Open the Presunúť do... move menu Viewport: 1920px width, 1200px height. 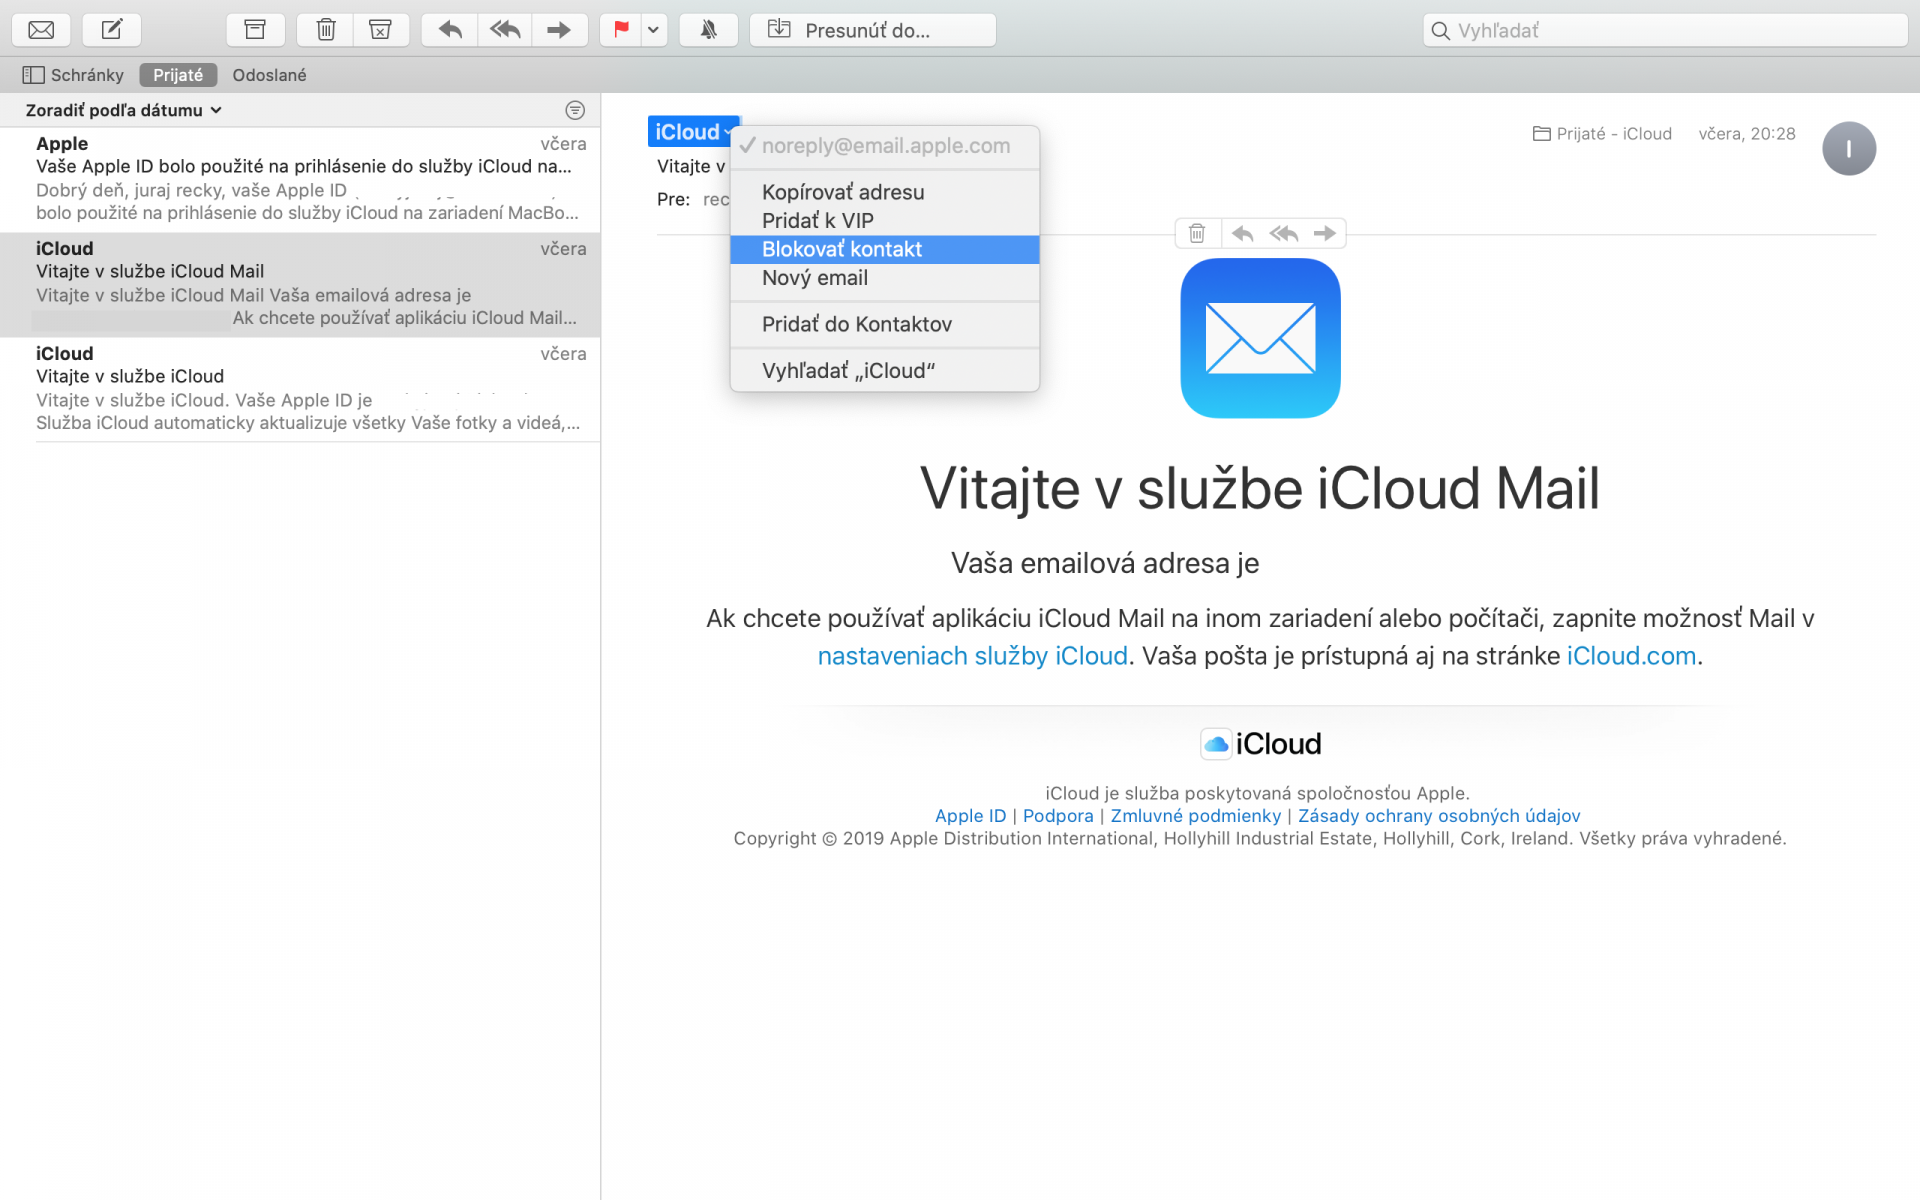(873, 30)
